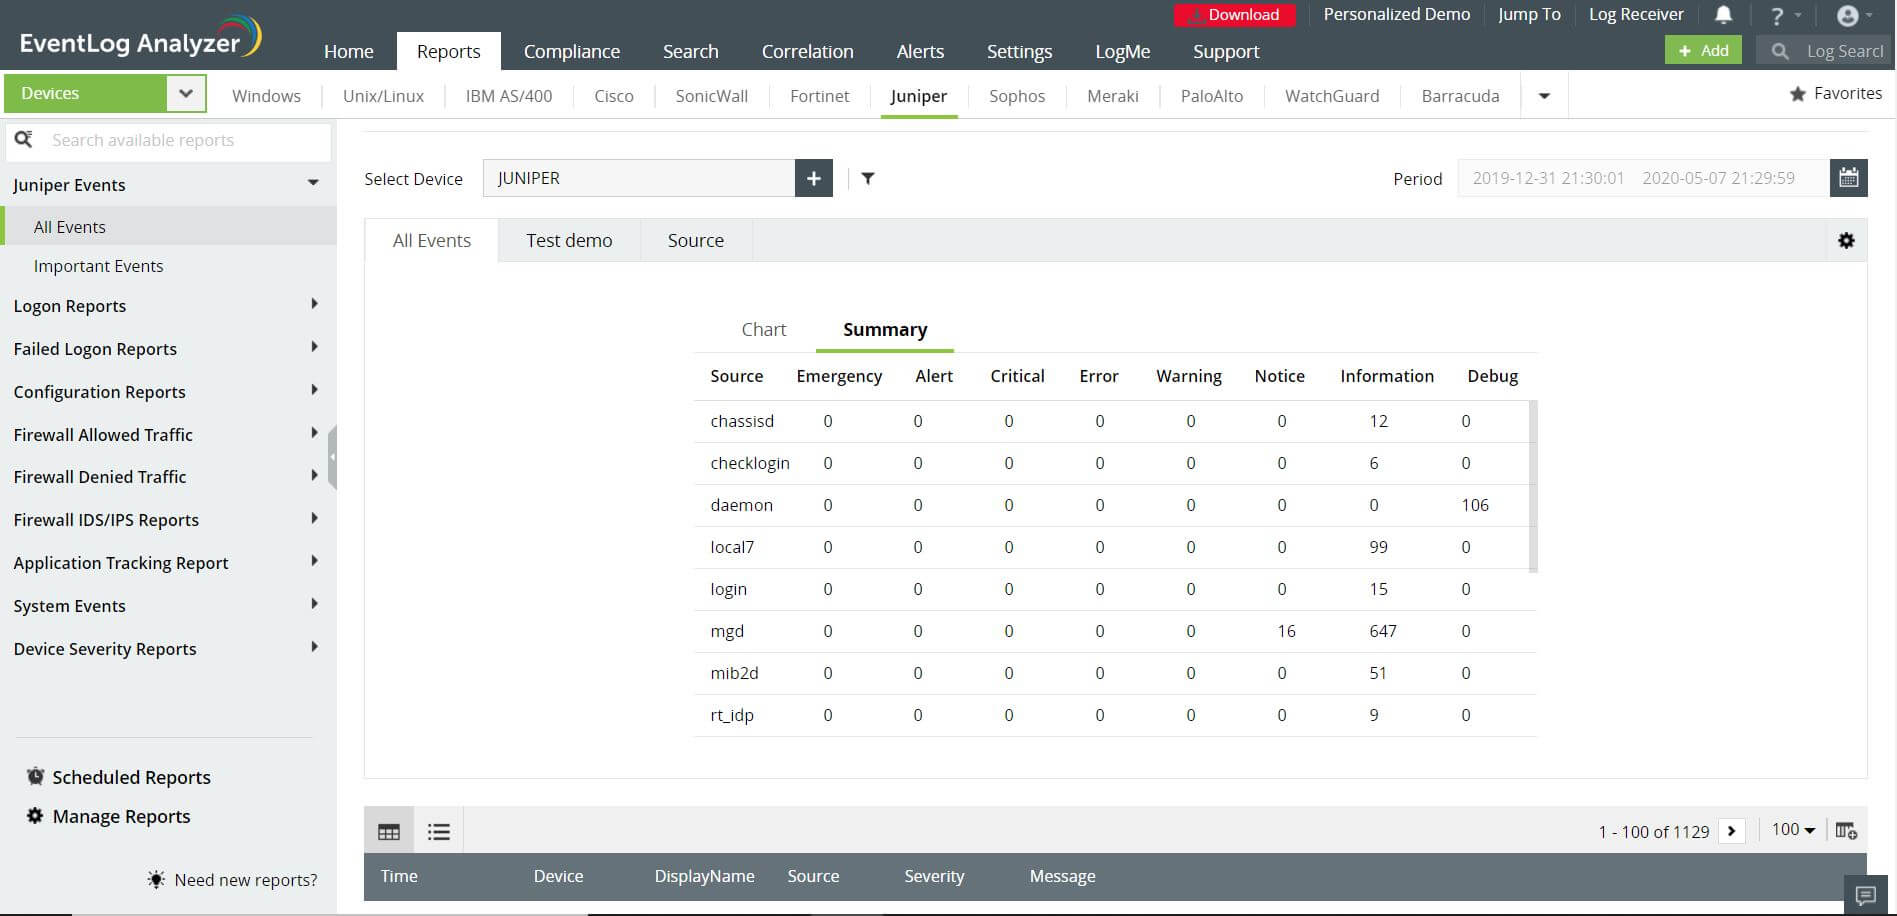Expand Application Tracking Report
The width and height of the screenshot is (1897, 916).
point(314,561)
